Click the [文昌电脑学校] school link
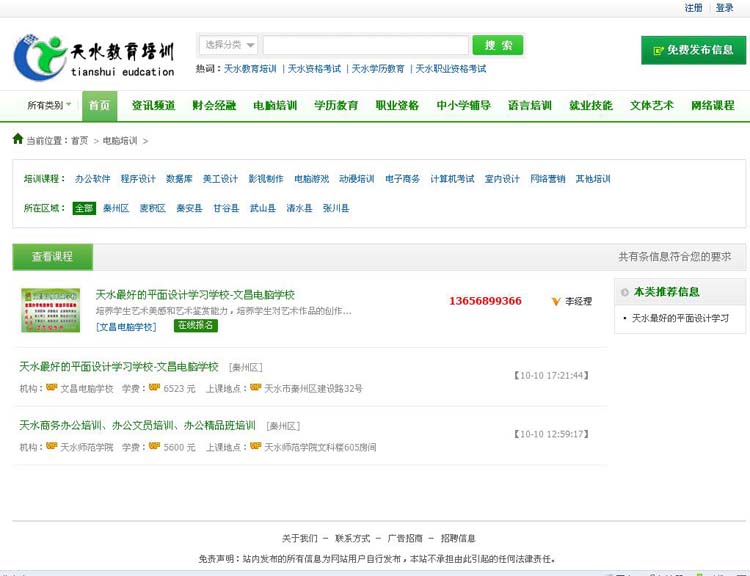The image size is (750, 576). (x=126, y=327)
